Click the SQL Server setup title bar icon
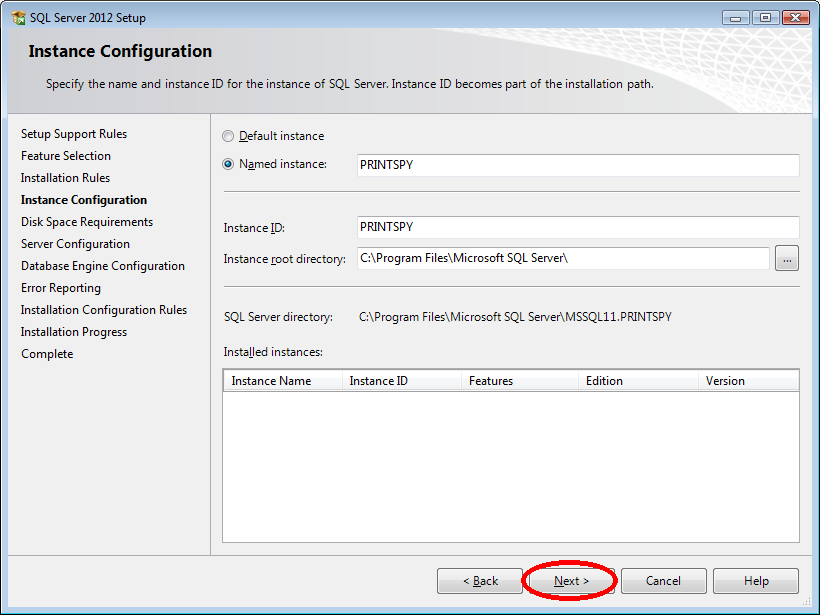Image resolution: width=820 pixels, height=615 pixels. pyautogui.click(x=18, y=18)
